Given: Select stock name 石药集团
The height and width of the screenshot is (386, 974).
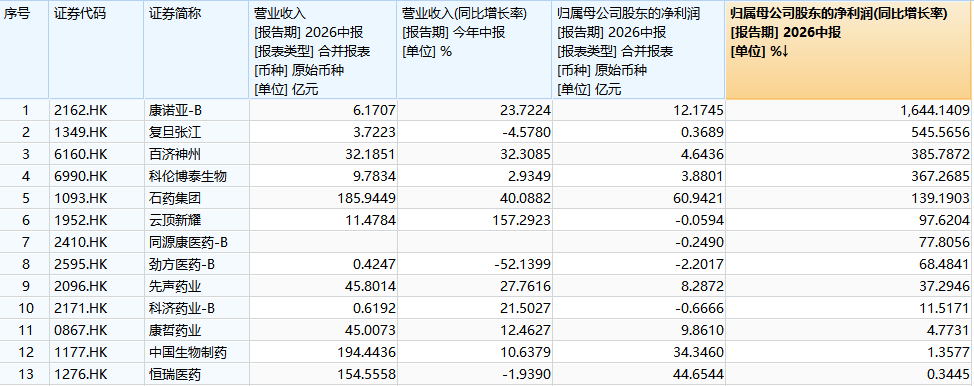Looking at the screenshot, I should (175, 199).
